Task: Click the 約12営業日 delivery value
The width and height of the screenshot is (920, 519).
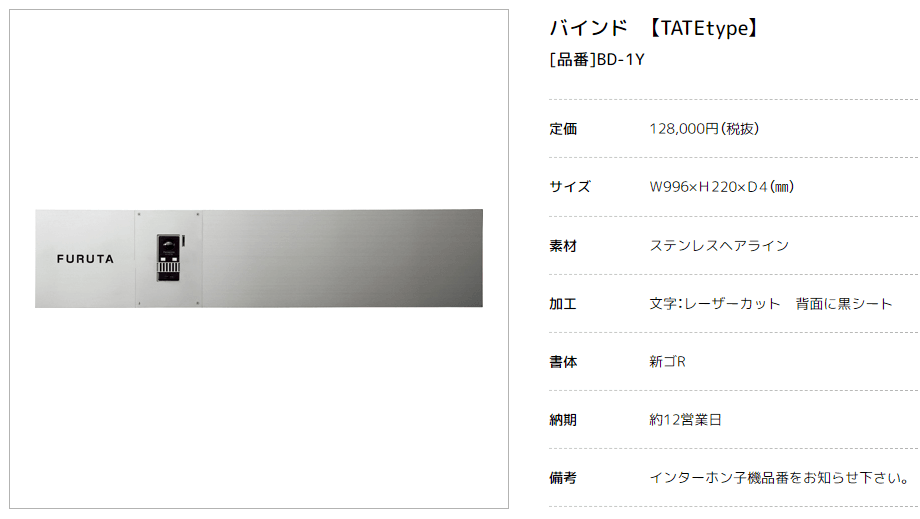Action: (x=685, y=419)
